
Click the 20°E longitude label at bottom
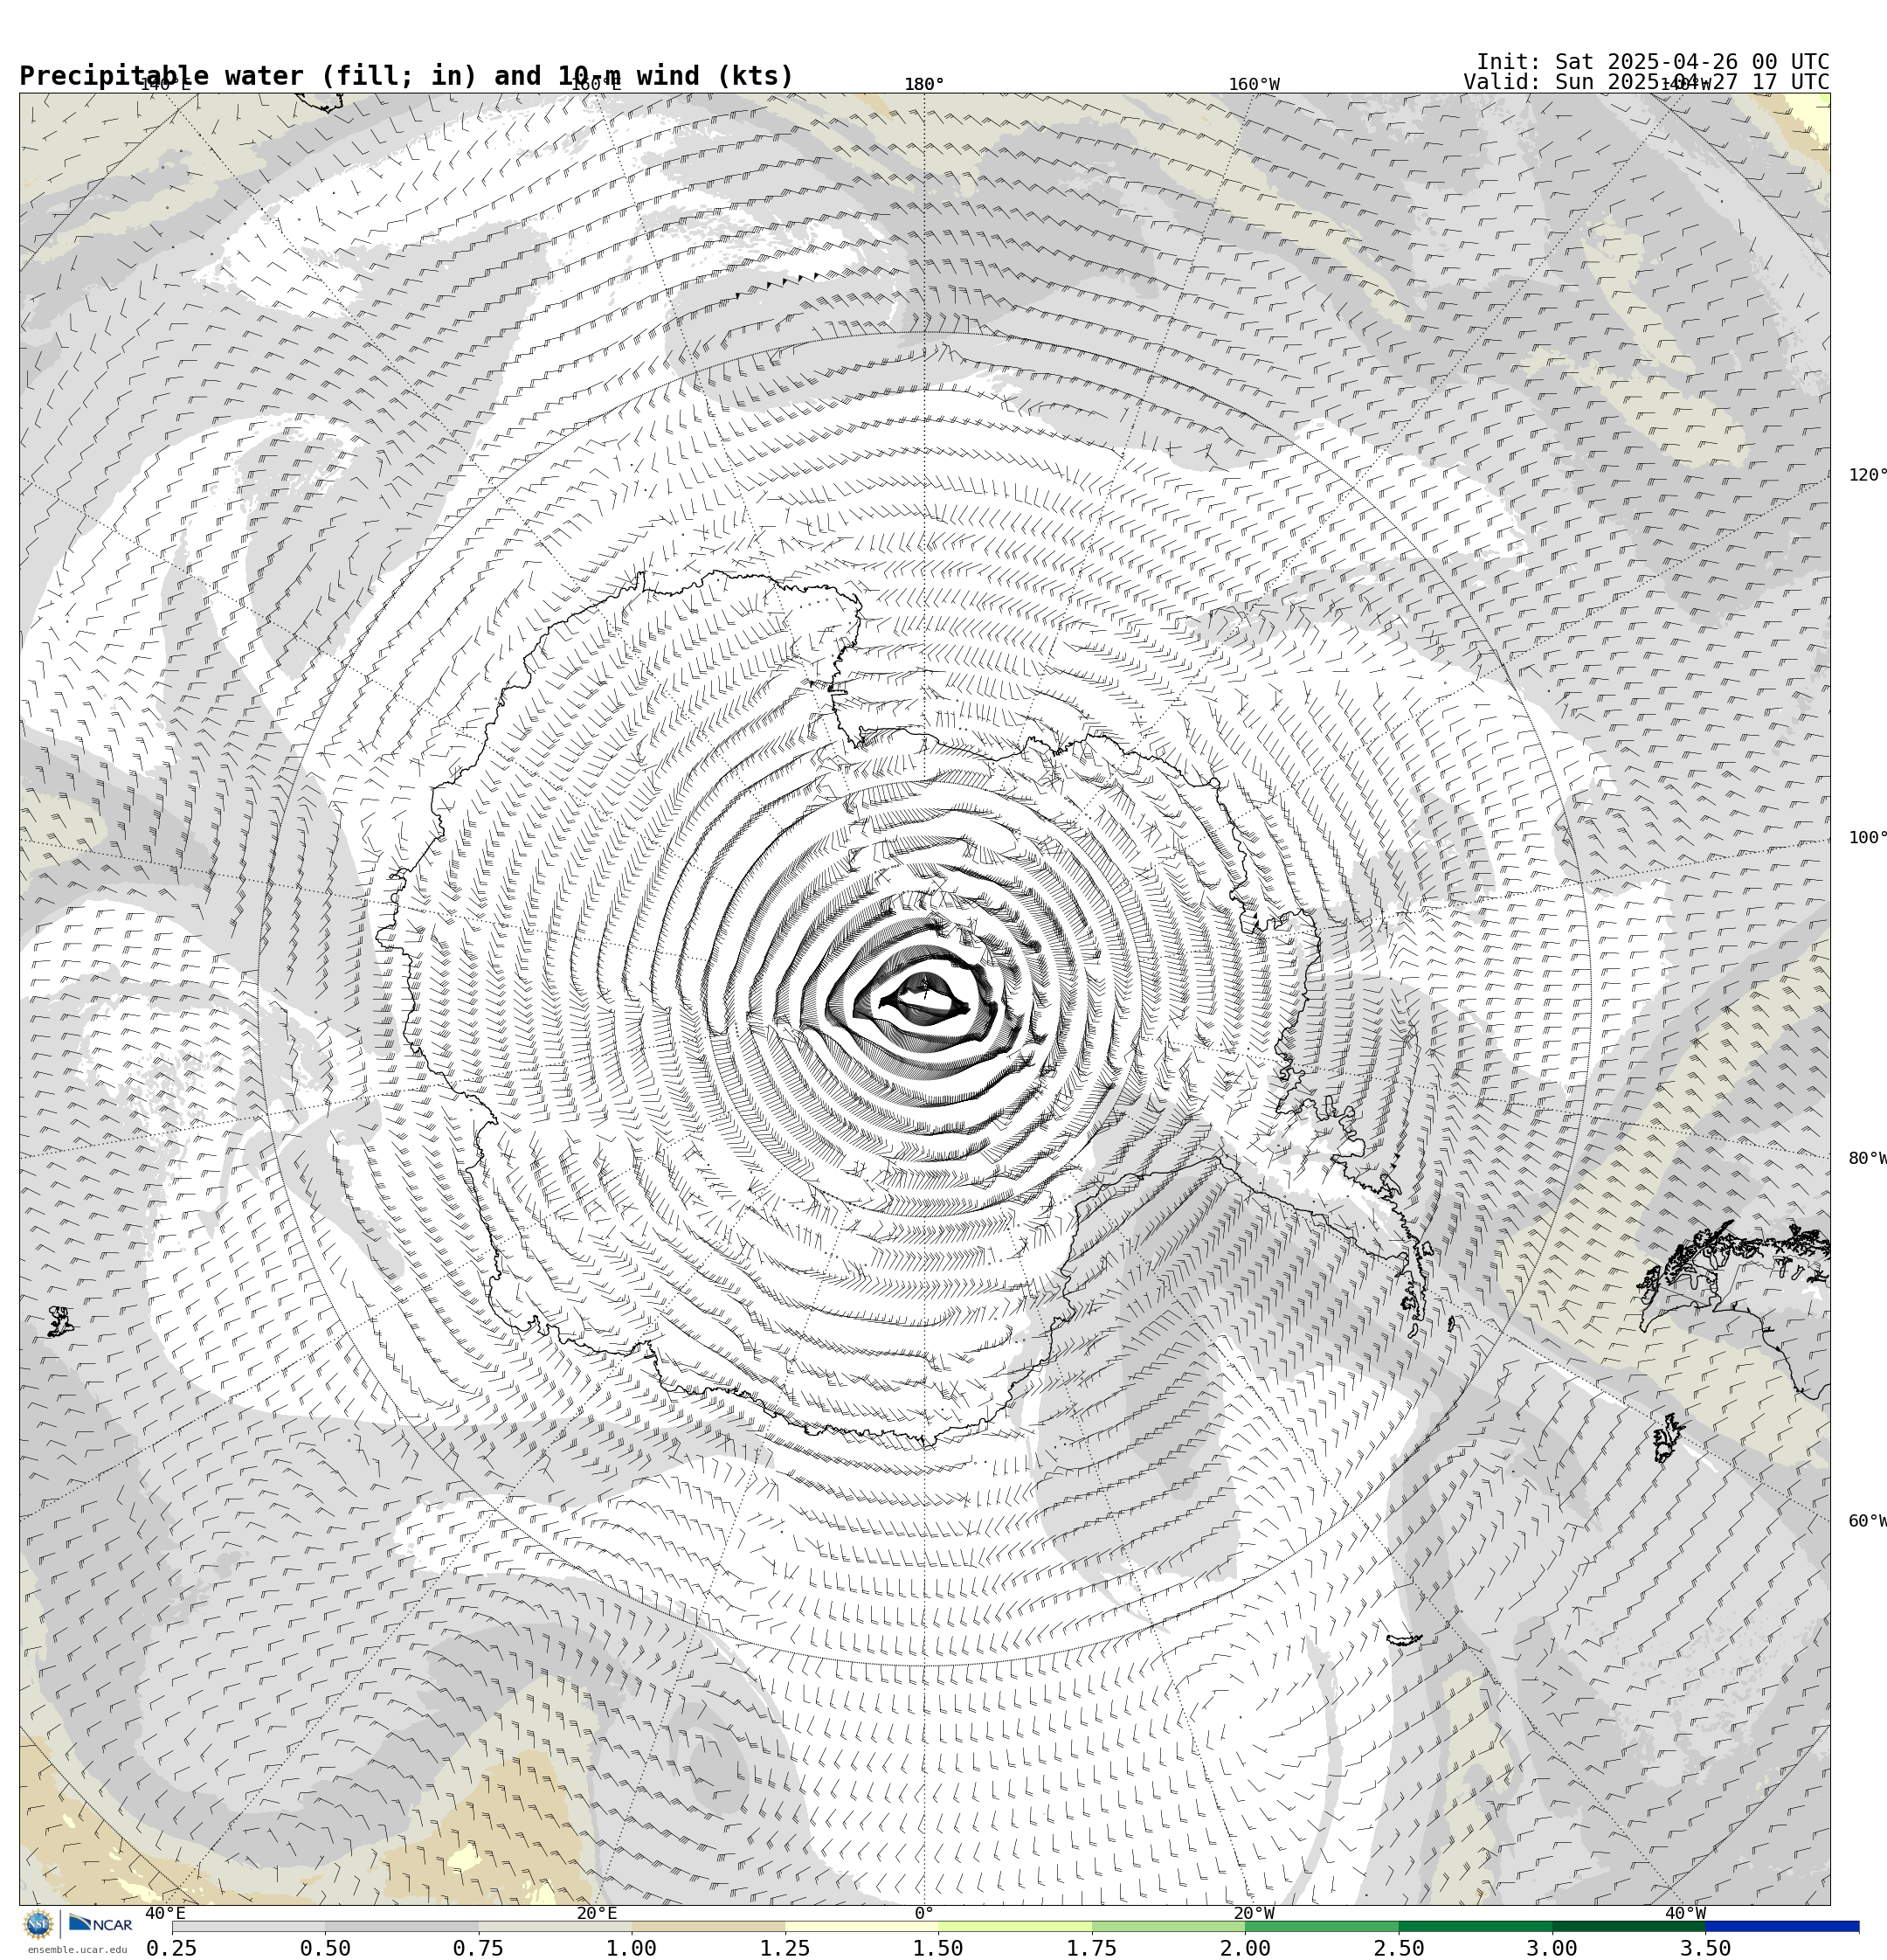tap(597, 1913)
